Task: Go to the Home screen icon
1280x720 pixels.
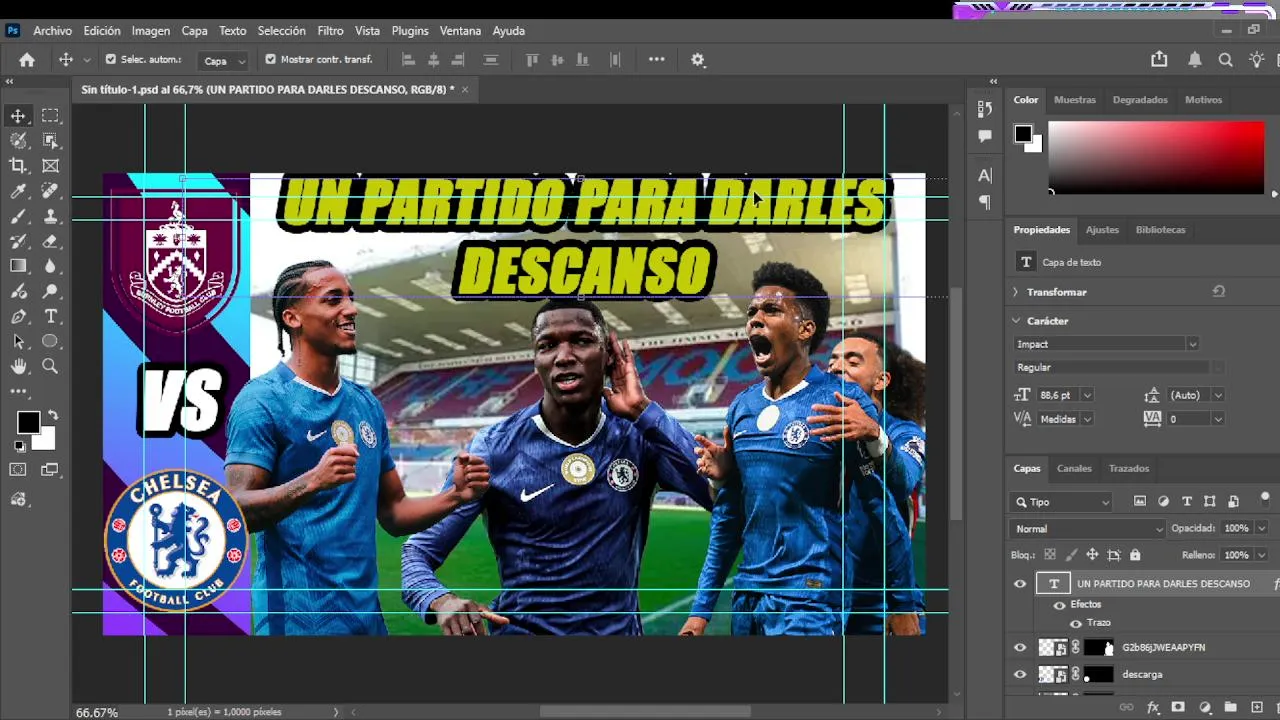Action: point(27,60)
